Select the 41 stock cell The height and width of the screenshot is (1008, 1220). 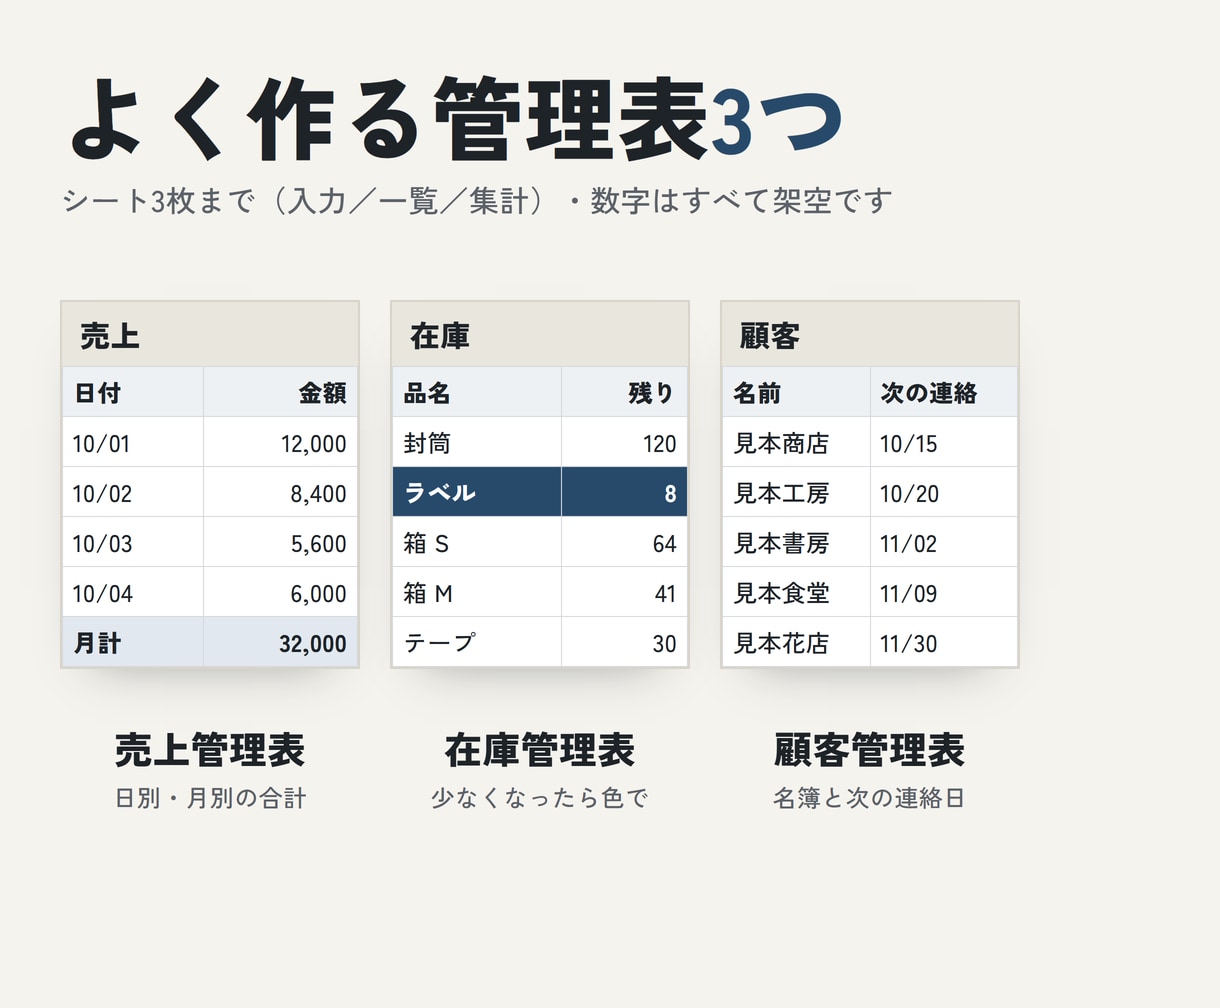[x=625, y=592]
